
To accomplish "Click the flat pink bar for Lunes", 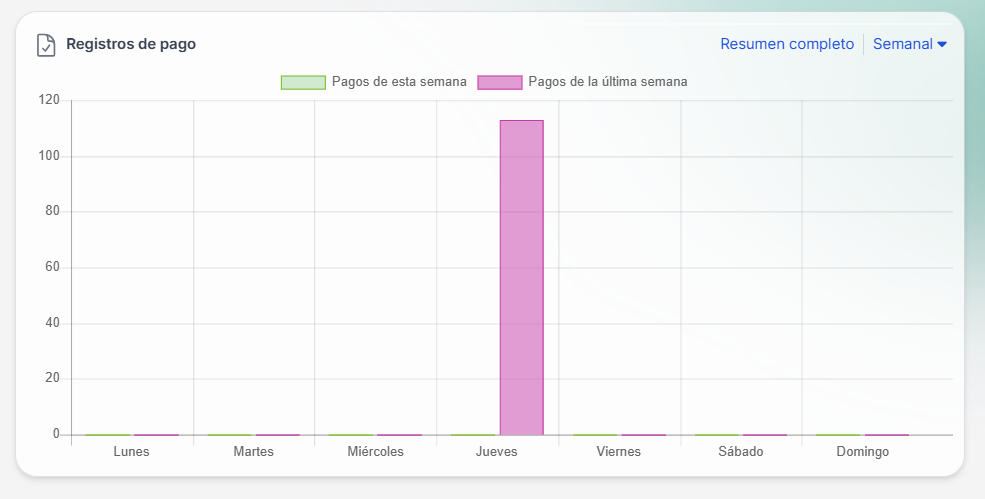I will pyautogui.click(x=156, y=435).
